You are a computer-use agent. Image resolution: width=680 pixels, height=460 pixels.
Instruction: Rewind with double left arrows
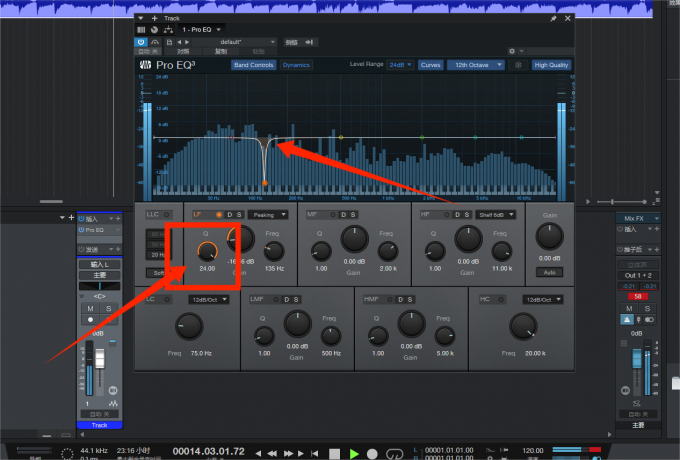(273, 453)
